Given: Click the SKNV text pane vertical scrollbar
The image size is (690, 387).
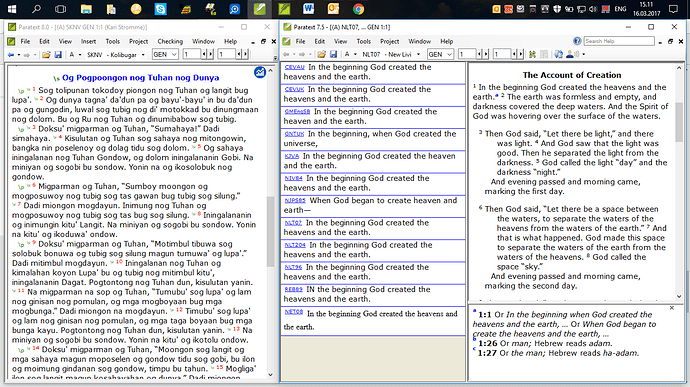Looking at the screenshot, I should (x=270, y=223).
